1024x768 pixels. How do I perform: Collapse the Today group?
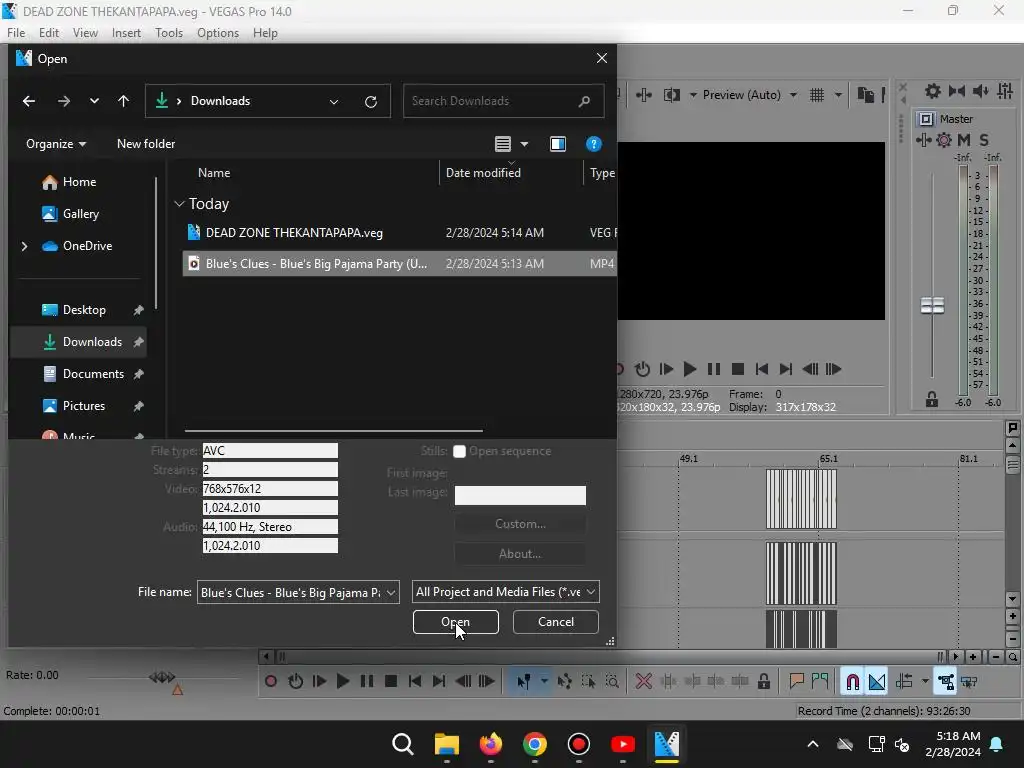tap(180, 204)
